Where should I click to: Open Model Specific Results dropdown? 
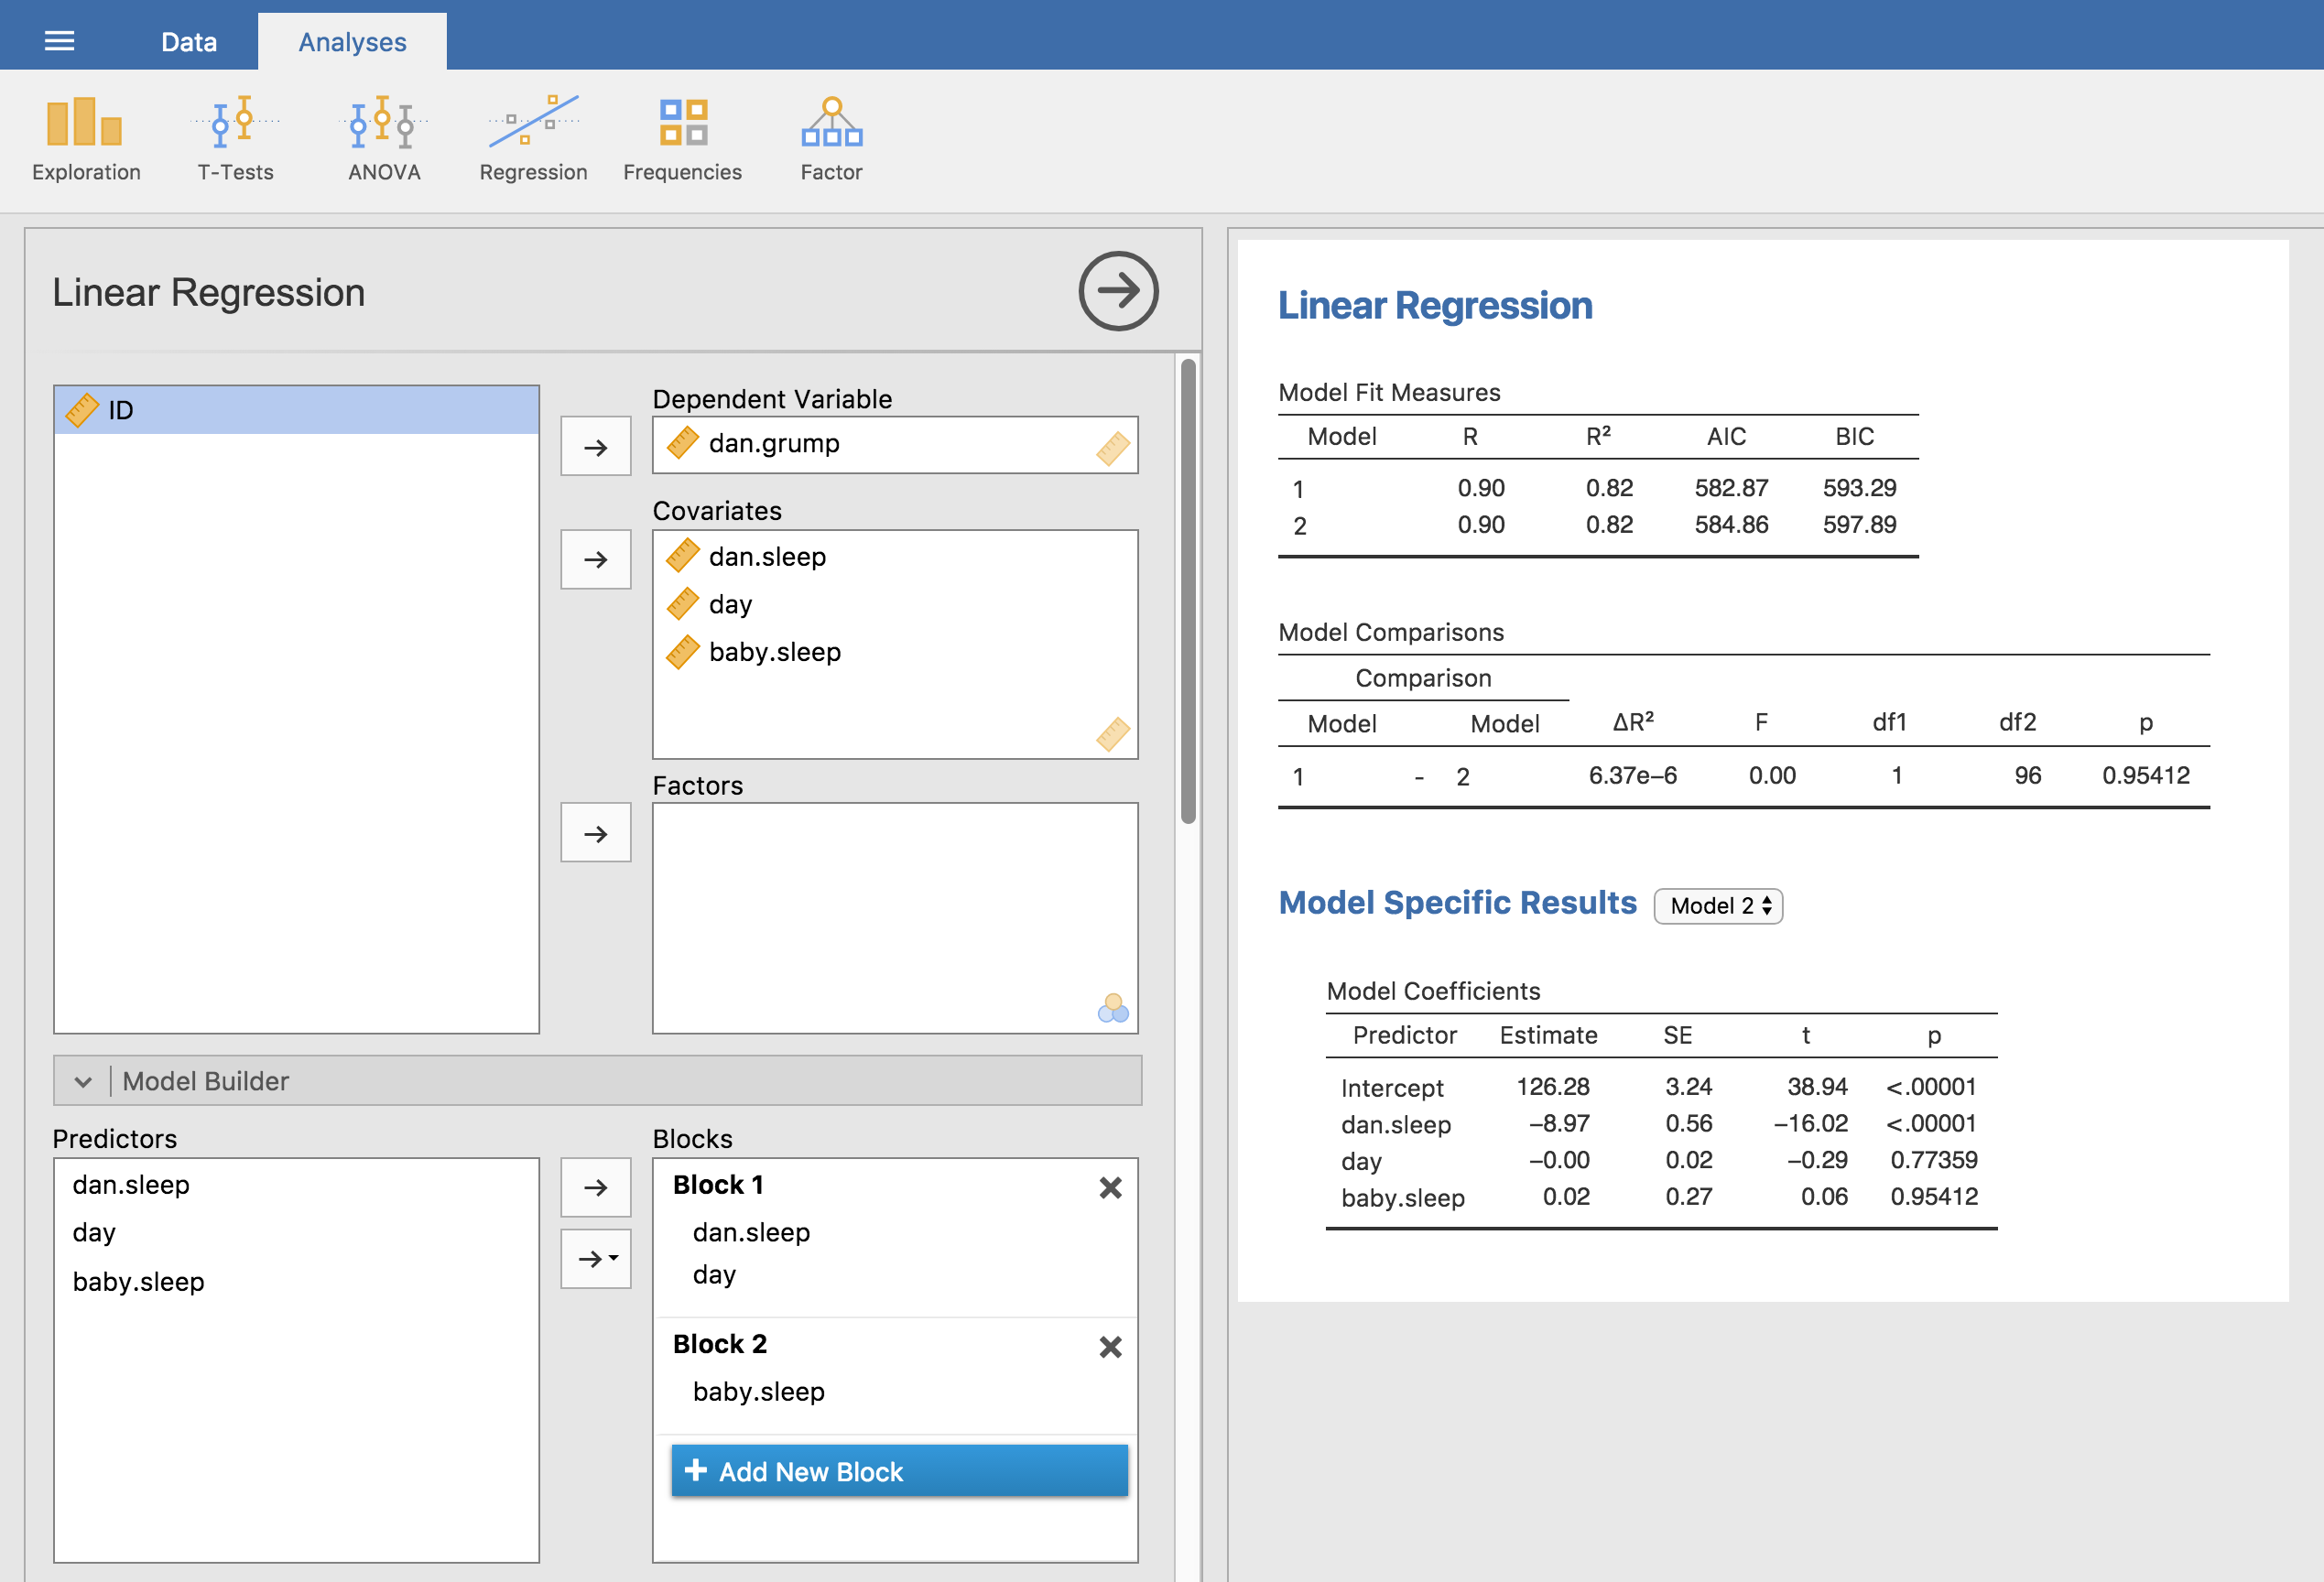(x=1720, y=904)
